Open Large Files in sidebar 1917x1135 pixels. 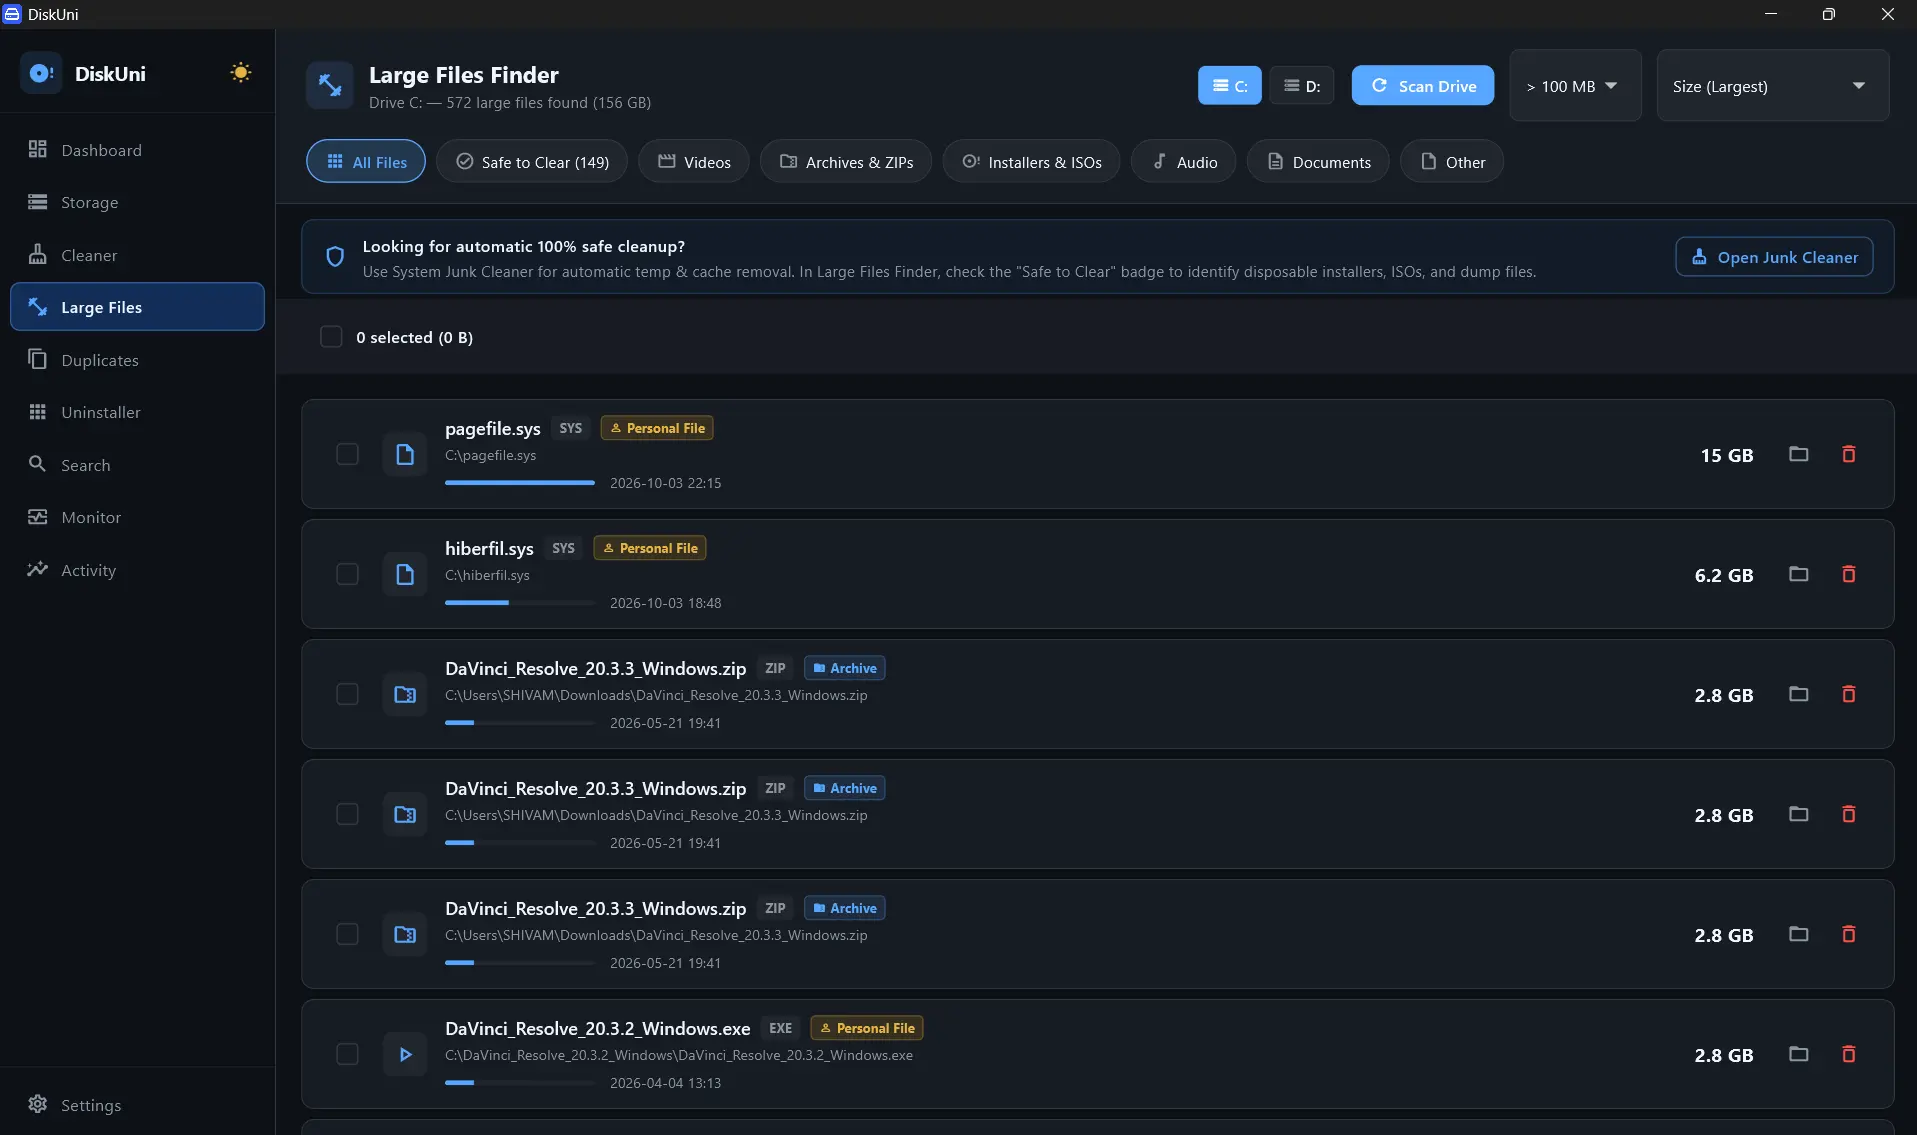coord(137,307)
